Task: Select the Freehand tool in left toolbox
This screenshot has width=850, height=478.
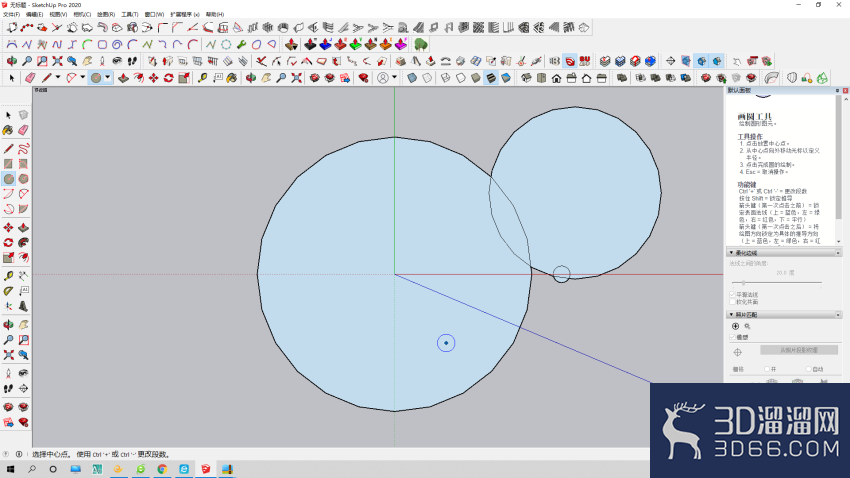Action: pyautogui.click(x=23, y=148)
